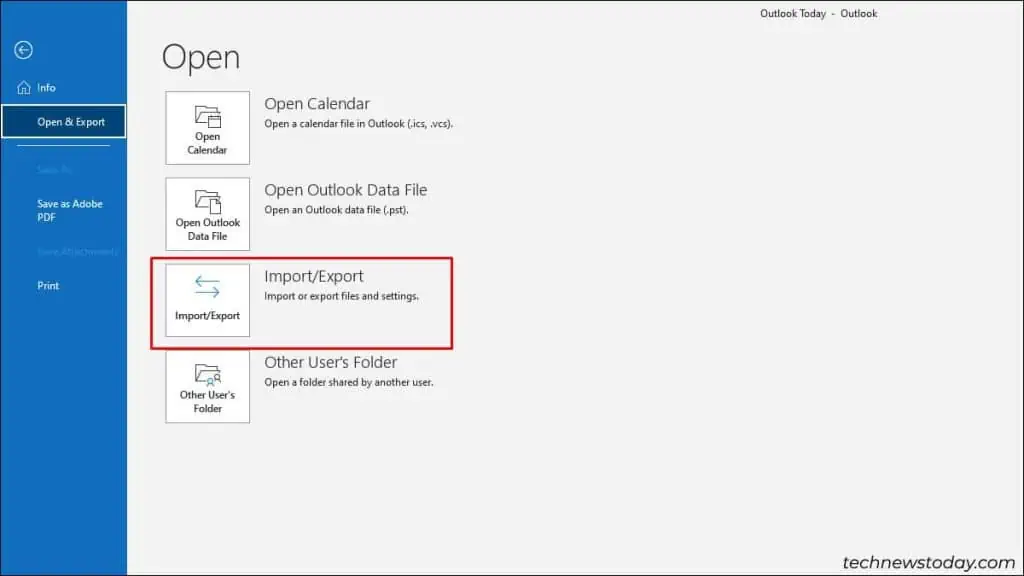Viewport: 1024px width, 576px height.
Task: Choose the highlighted Import/Export arrows icon
Action: 207,287
